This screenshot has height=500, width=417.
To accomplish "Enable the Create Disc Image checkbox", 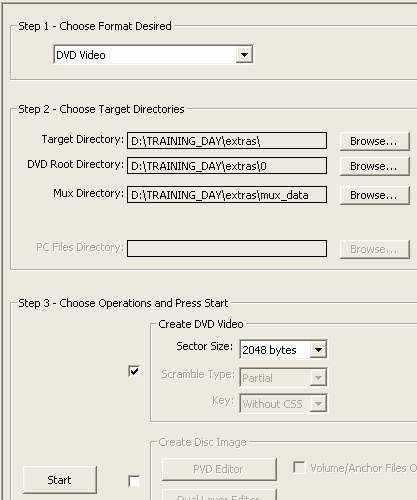I will click(x=134, y=481).
